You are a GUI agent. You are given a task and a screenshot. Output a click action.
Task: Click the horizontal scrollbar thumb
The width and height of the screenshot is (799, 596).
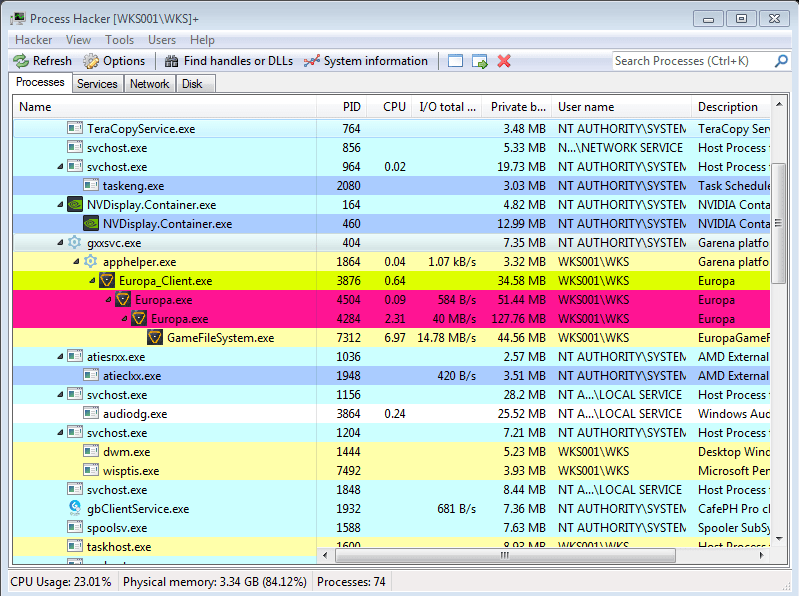coord(505,555)
